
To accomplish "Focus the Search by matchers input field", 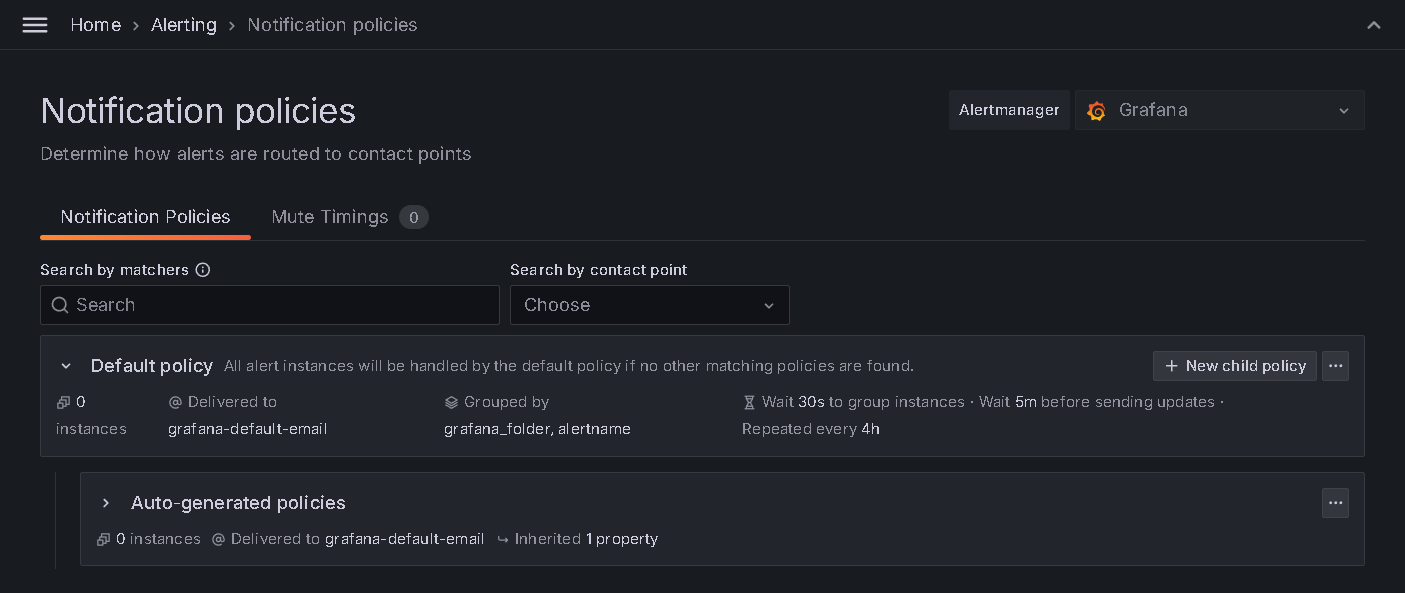I will coord(280,305).
